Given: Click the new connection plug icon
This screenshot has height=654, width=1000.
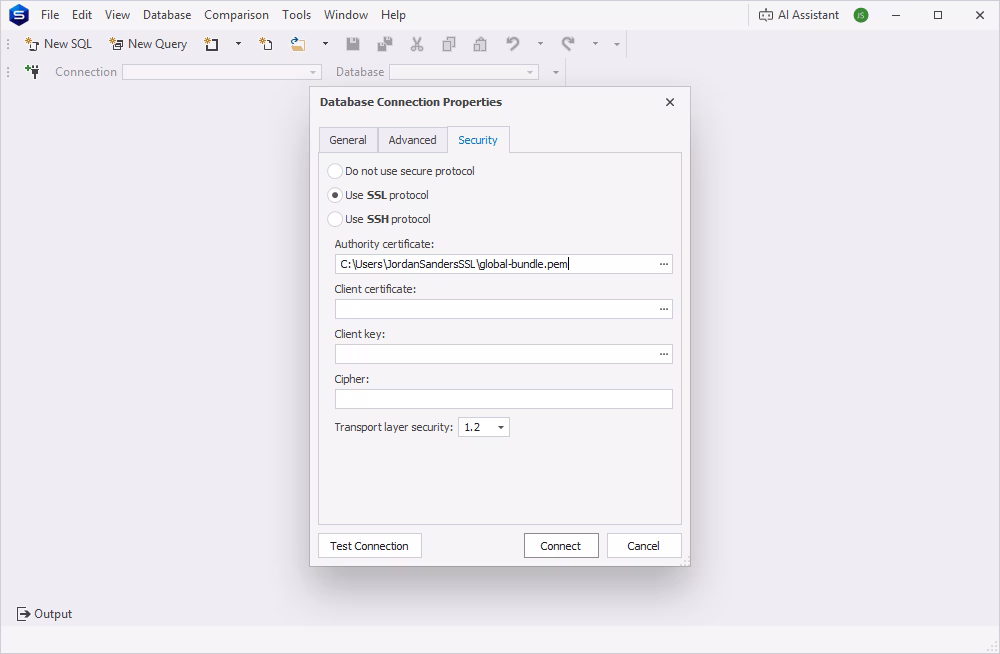Looking at the screenshot, I should tap(32, 71).
